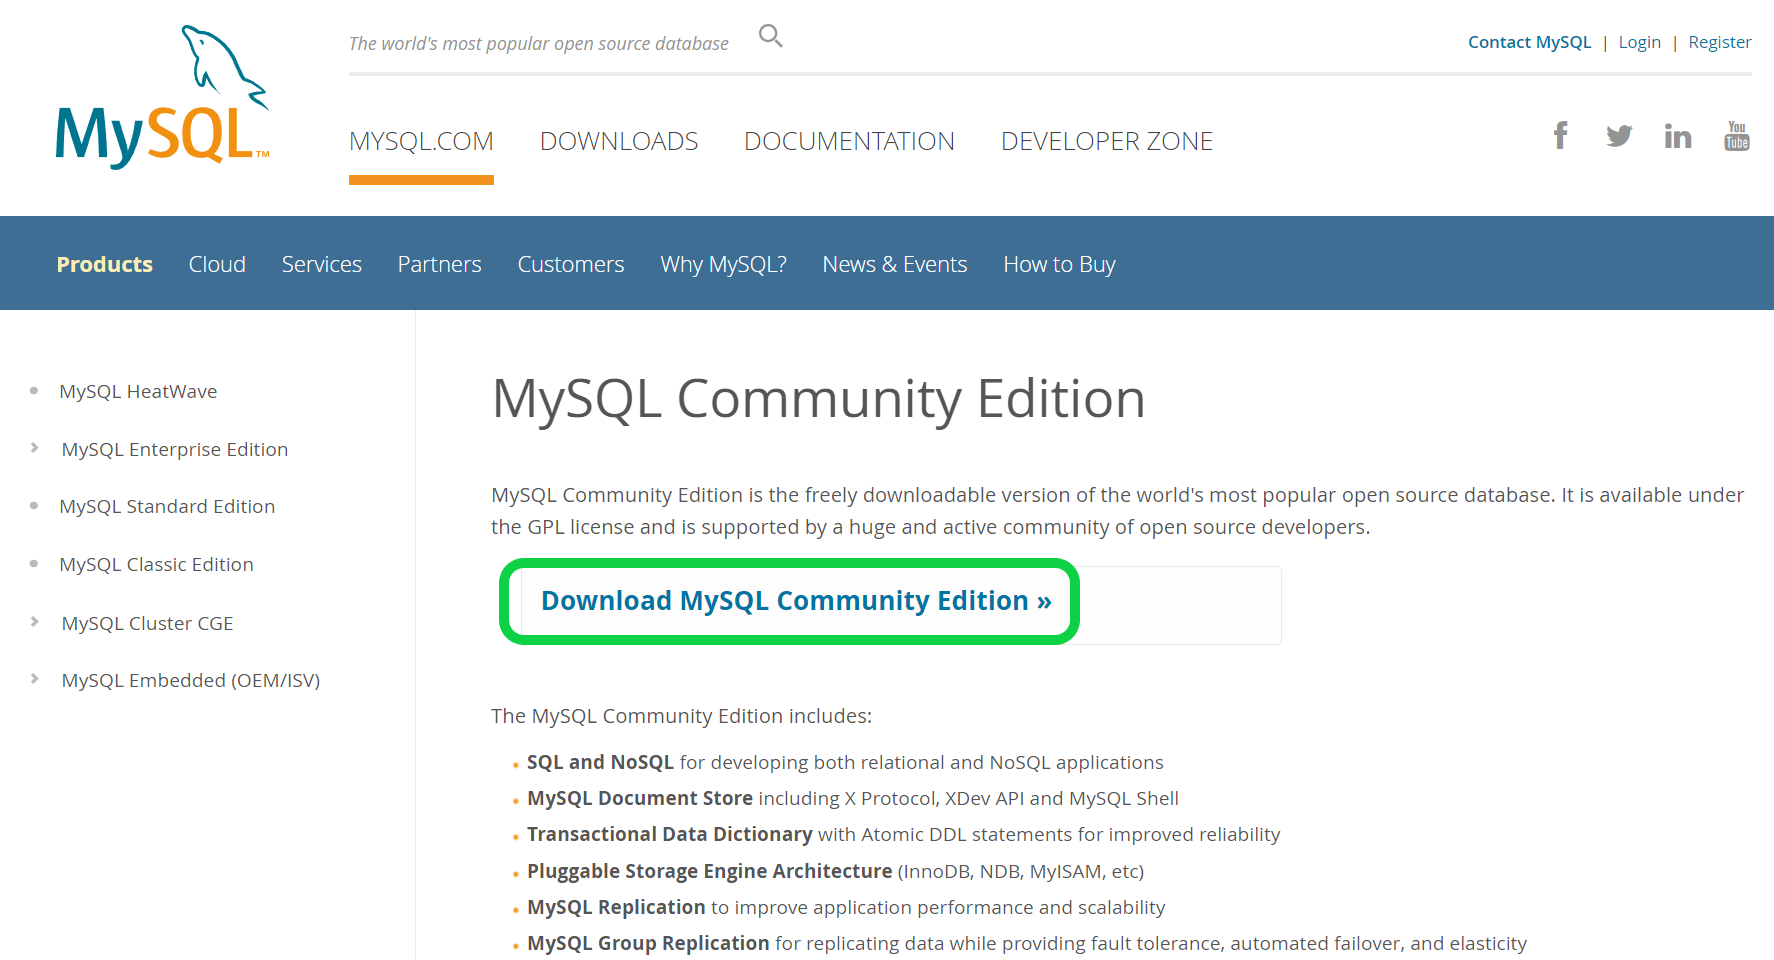Click 'SQL and NoSQL' feature text

[x=600, y=762]
